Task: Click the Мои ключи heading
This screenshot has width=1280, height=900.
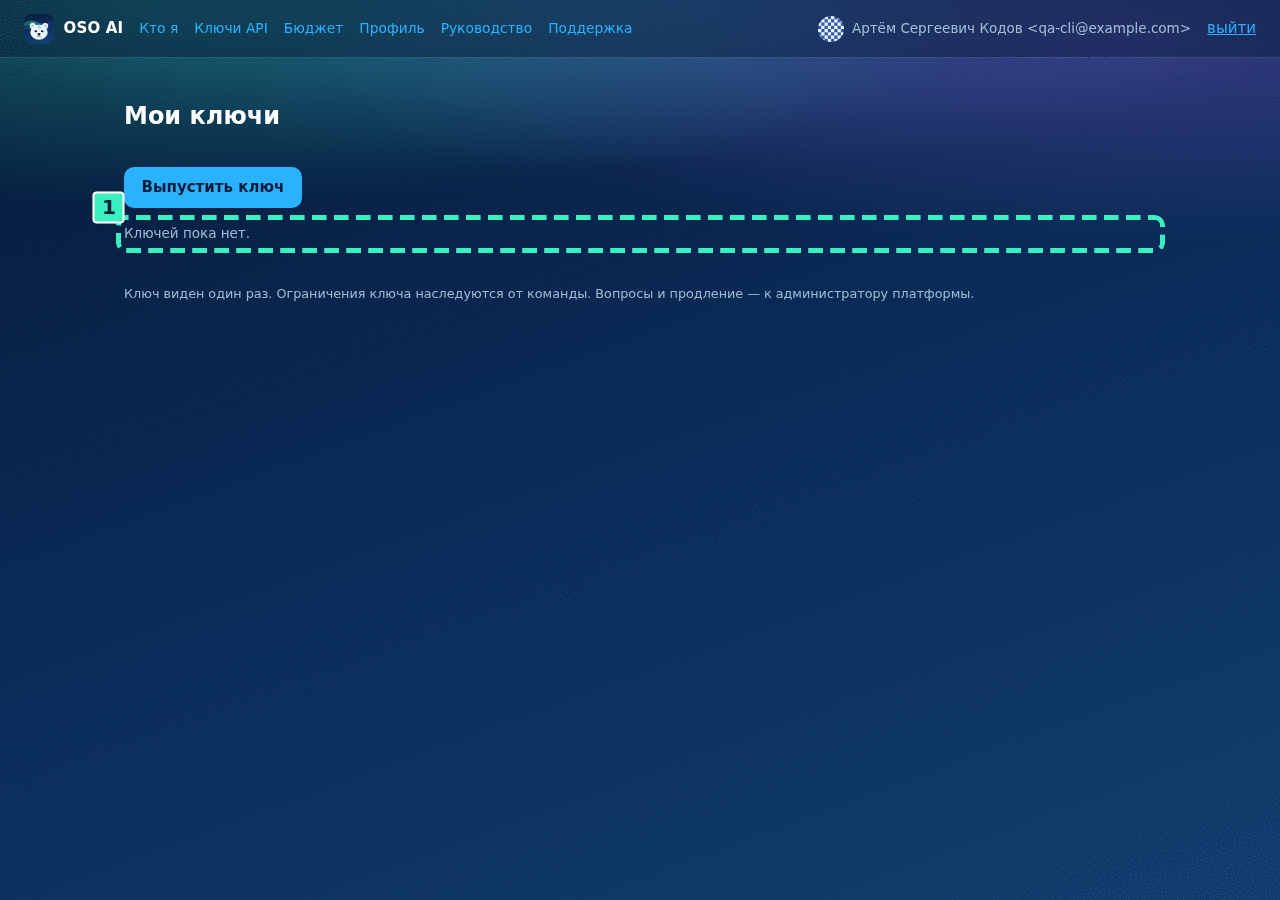Action: click(202, 116)
